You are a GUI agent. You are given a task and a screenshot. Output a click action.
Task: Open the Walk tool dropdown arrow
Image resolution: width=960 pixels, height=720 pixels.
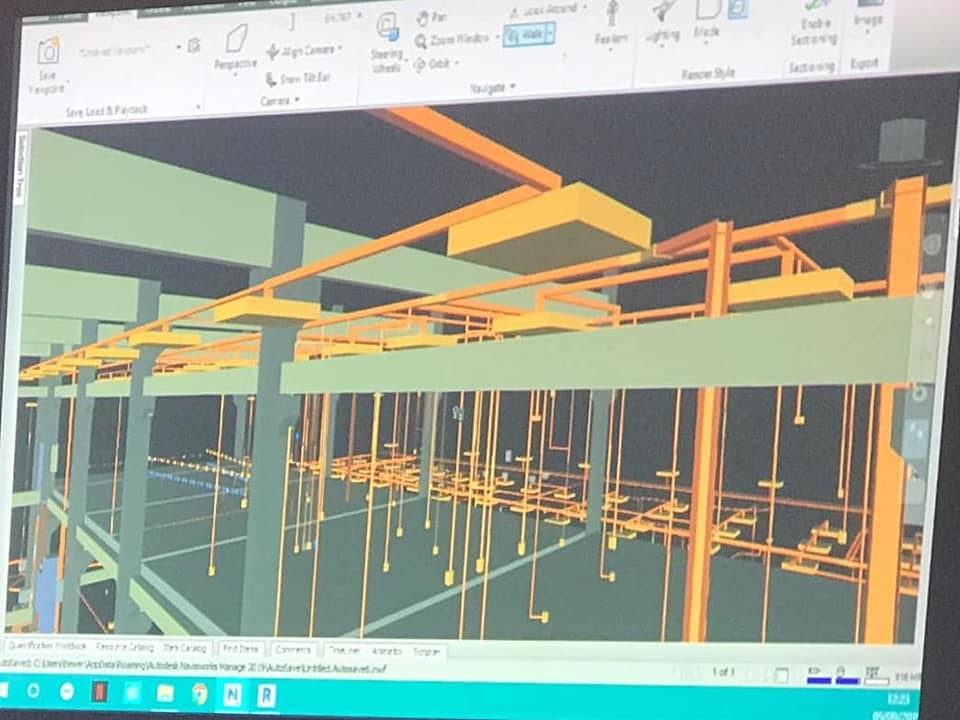(550, 34)
